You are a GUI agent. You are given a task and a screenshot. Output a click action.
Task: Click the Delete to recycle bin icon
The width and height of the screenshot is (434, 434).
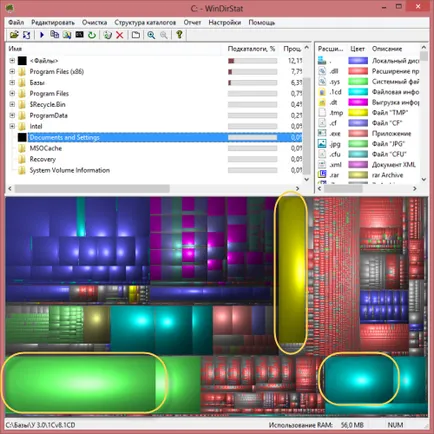107,35
